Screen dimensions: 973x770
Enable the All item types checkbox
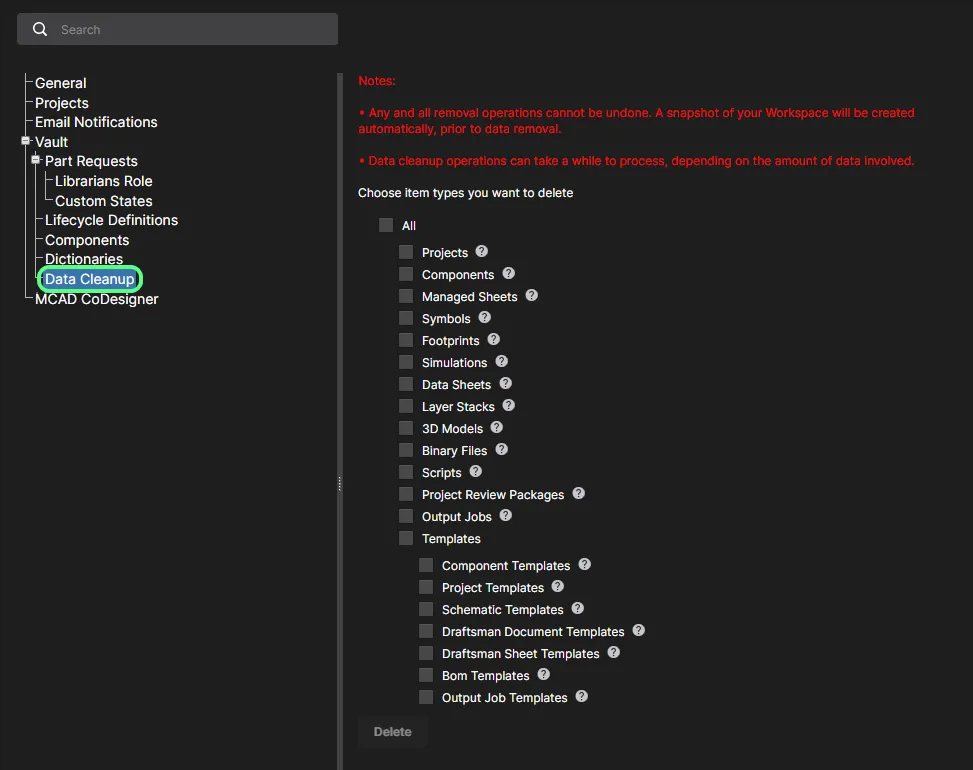click(386, 226)
